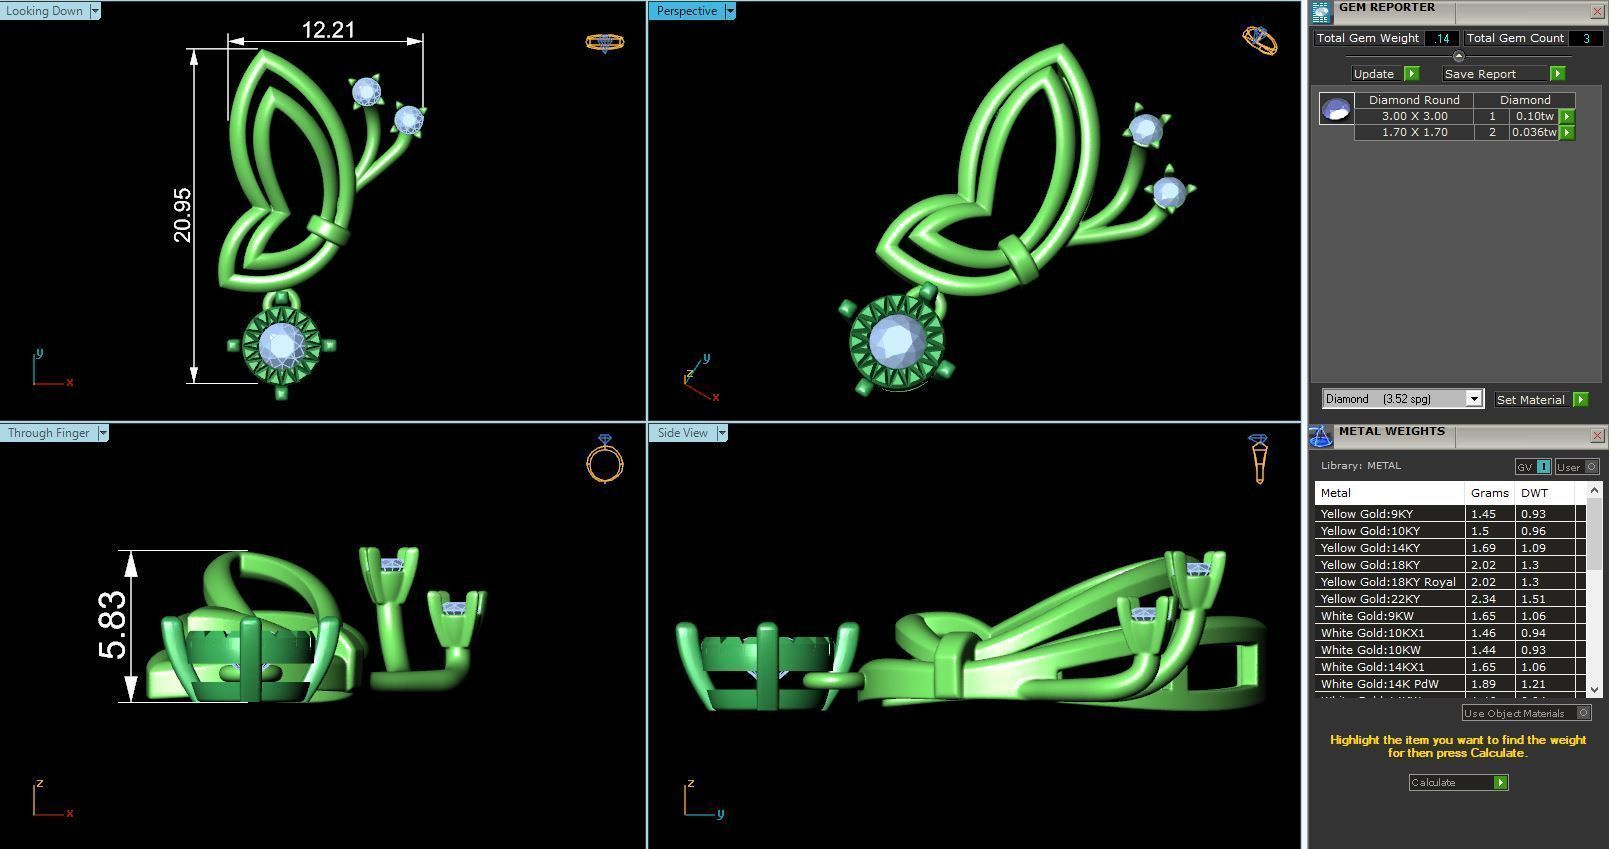Click the Side View viewport ring icon

[x=1258, y=459]
